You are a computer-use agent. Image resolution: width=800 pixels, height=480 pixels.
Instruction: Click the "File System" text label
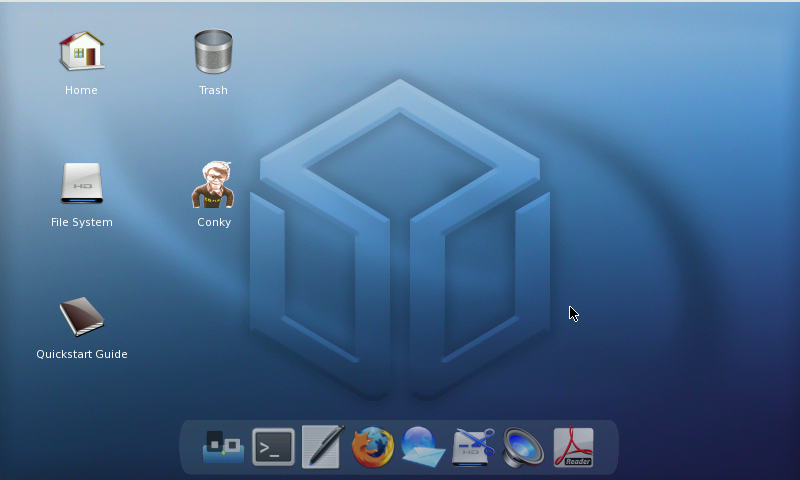81,222
